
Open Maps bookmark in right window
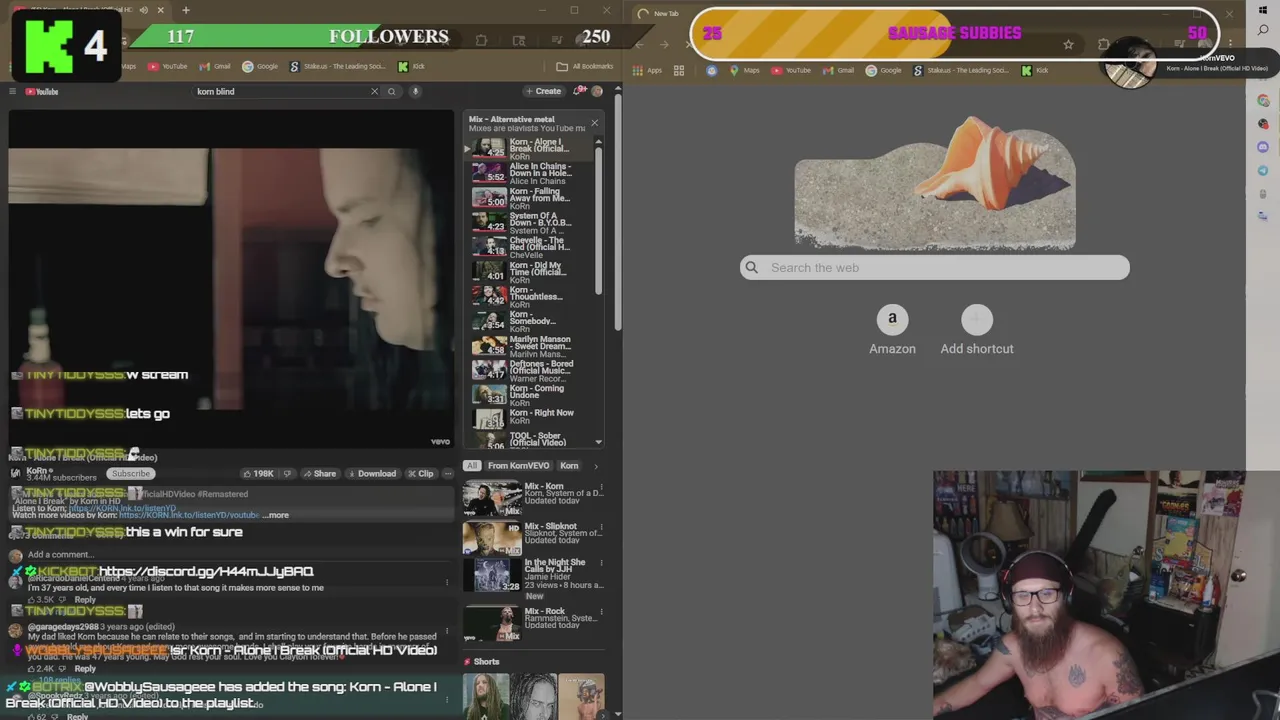[x=744, y=70]
